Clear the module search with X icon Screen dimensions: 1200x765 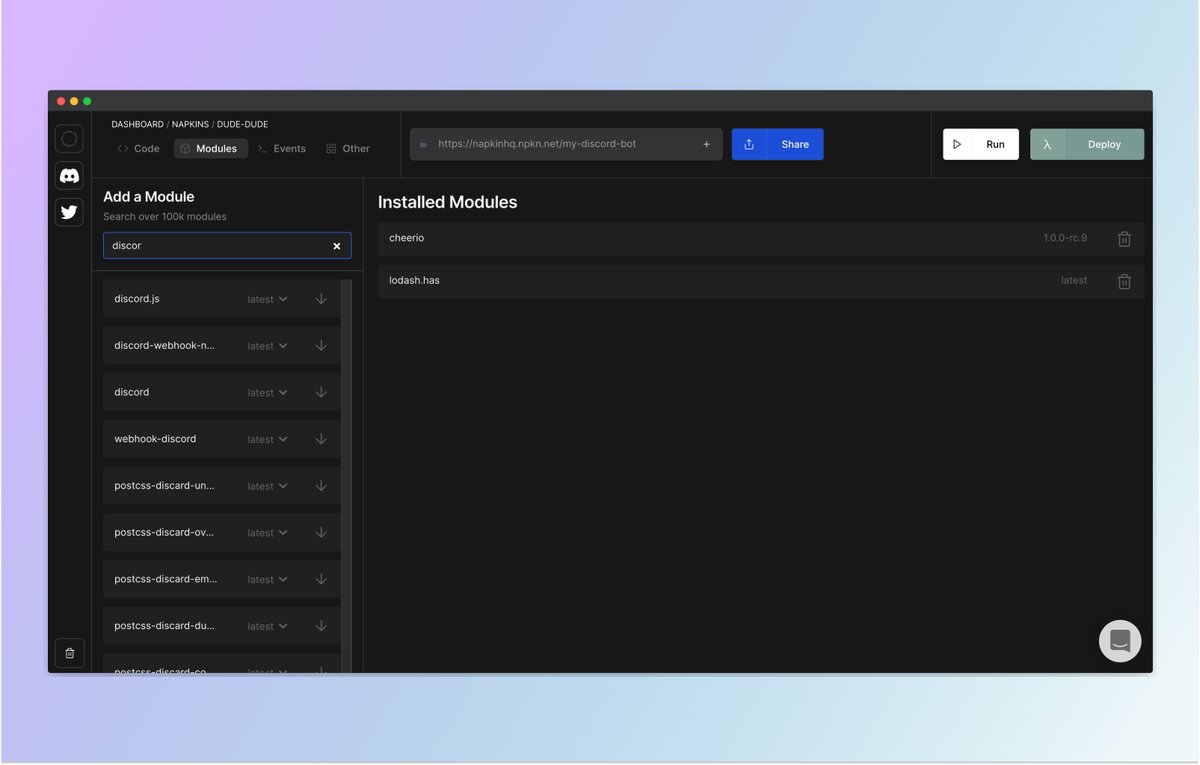[x=337, y=246]
